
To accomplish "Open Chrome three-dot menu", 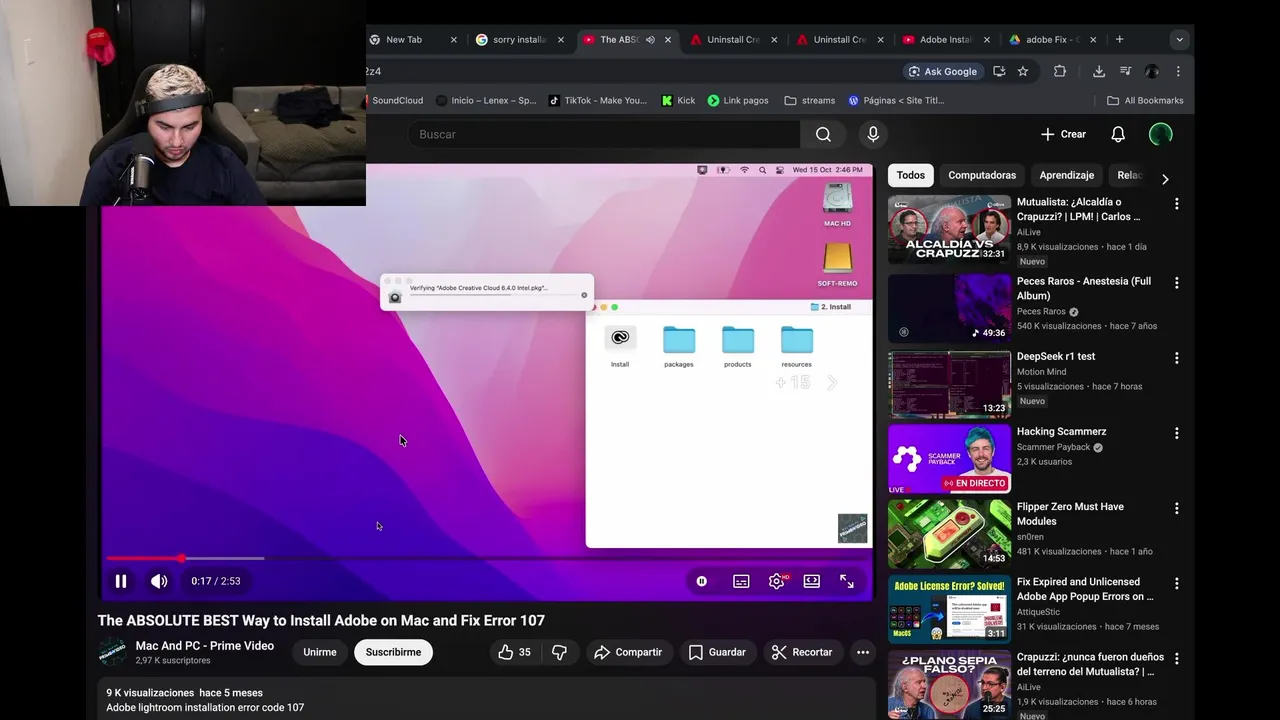I will (x=1178, y=71).
